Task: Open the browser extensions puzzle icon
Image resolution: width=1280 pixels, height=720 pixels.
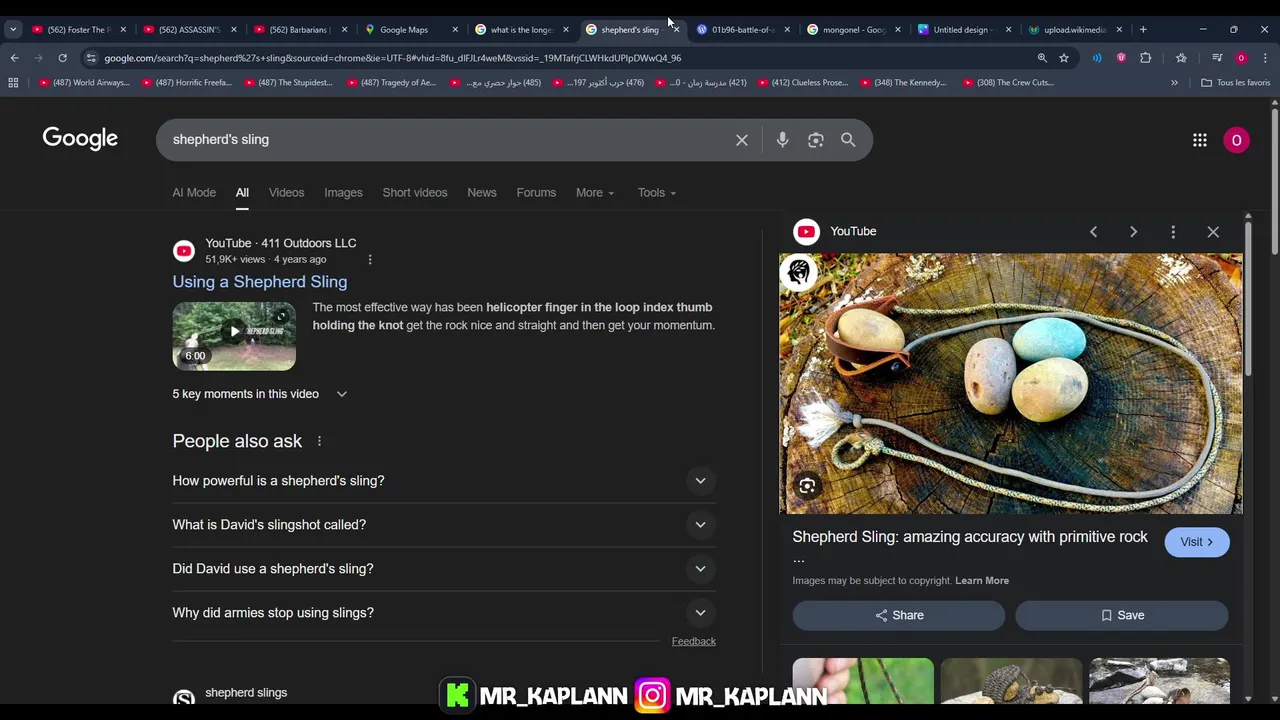Action: (x=1145, y=58)
